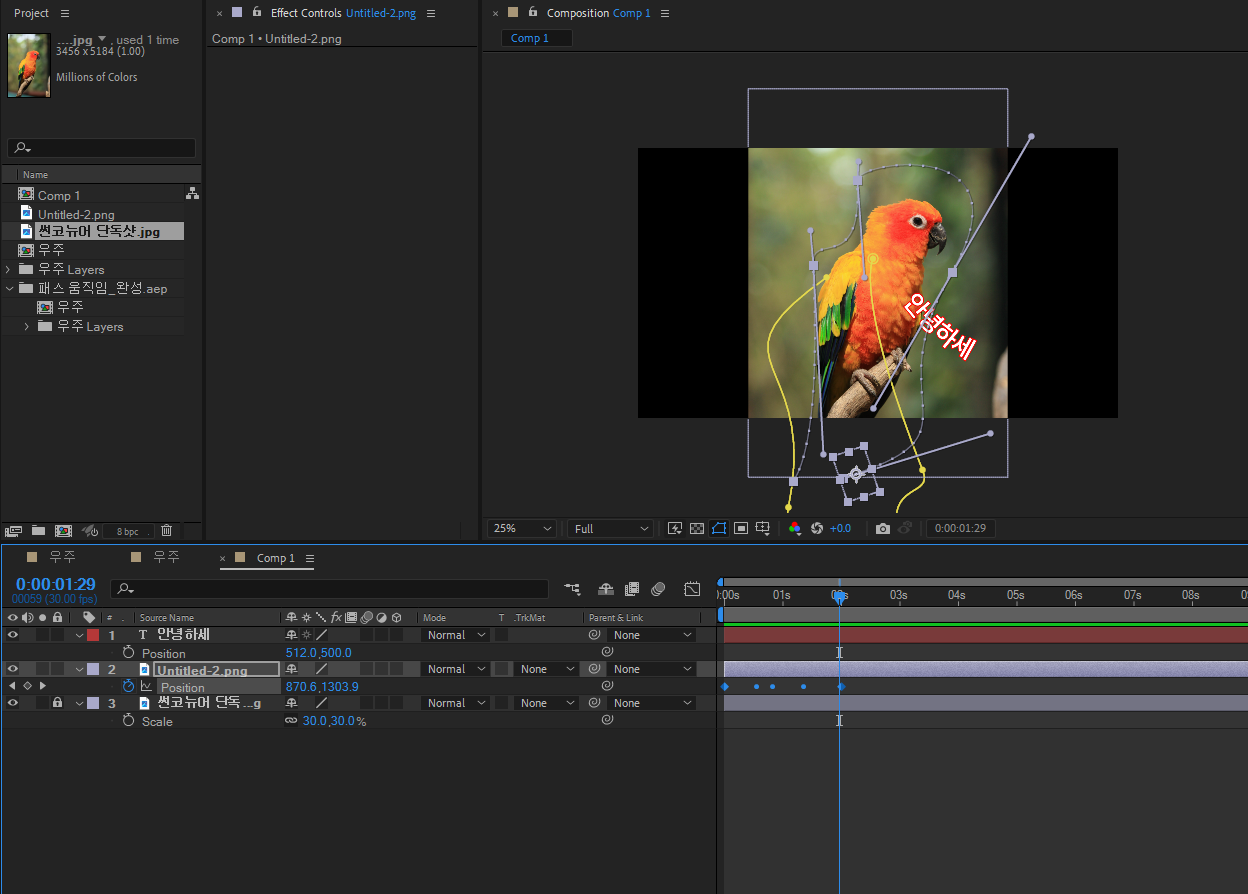Image resolution: width=1248 pixels, height=894 pixels.
Task: Open the Project panel menu
Action: (x=65, y=13)
